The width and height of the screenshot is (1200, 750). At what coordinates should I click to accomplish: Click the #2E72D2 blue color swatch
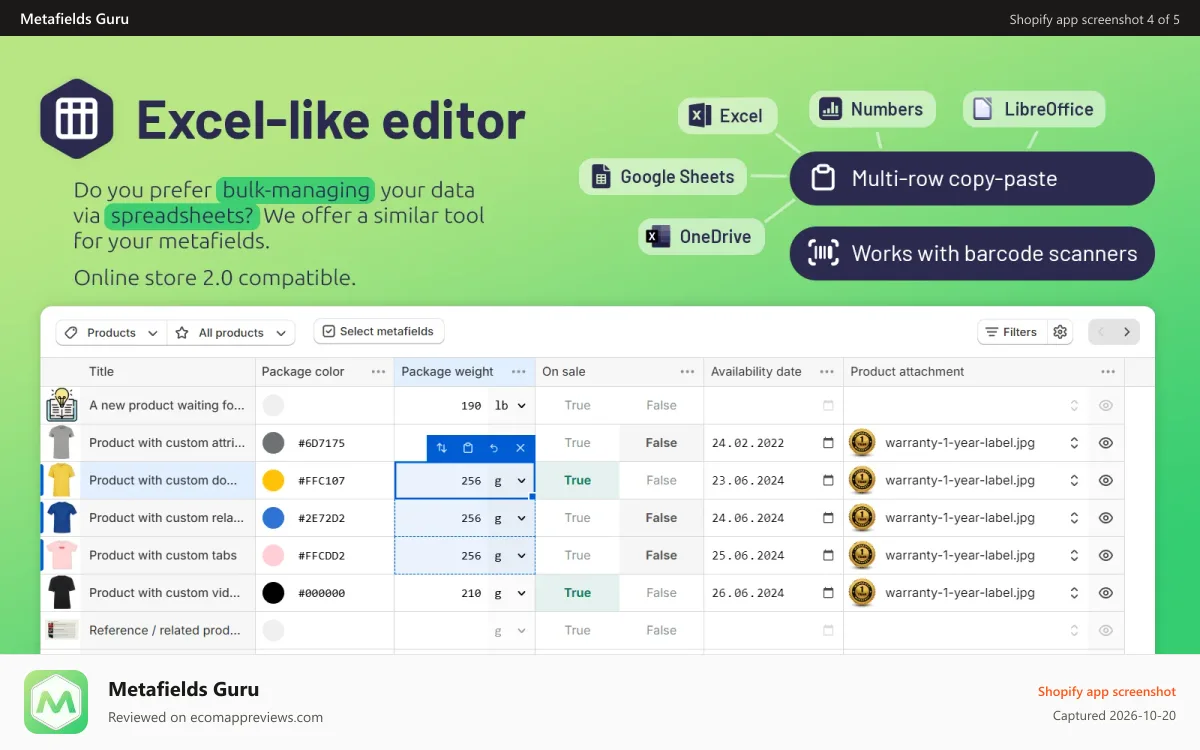point(273,518)
